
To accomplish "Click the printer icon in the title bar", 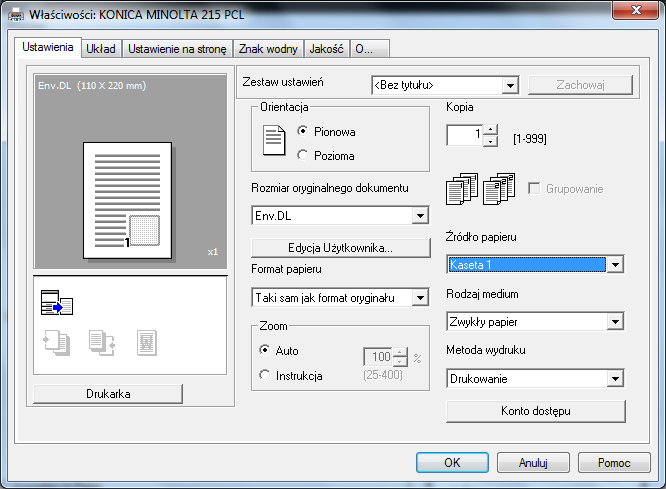I will 16,16.
